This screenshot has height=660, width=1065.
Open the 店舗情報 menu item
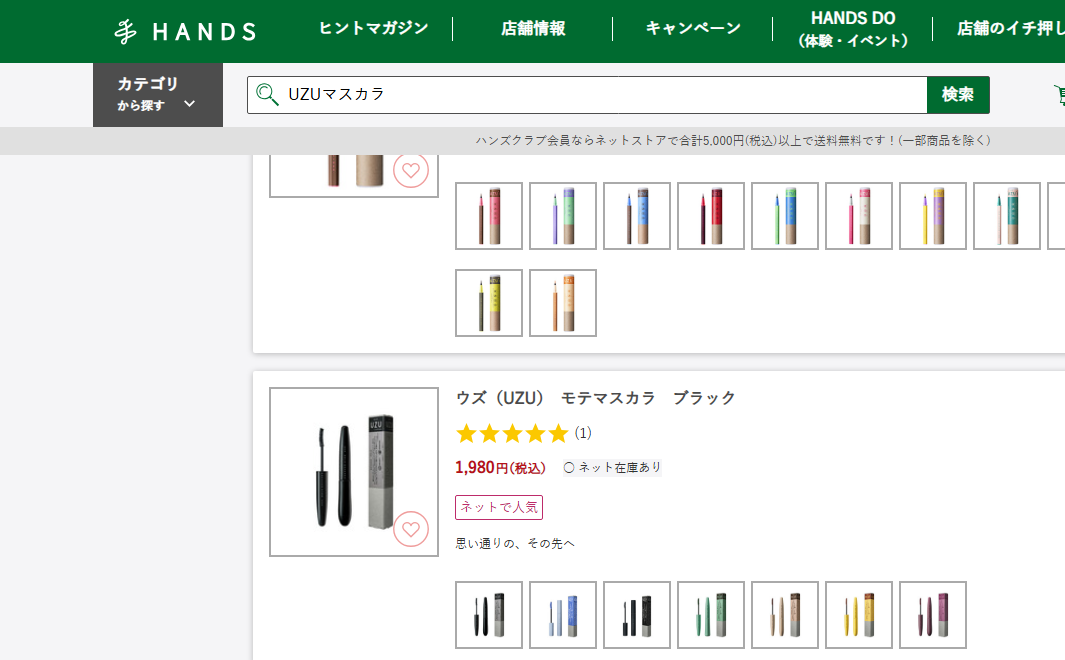[533, 28]
